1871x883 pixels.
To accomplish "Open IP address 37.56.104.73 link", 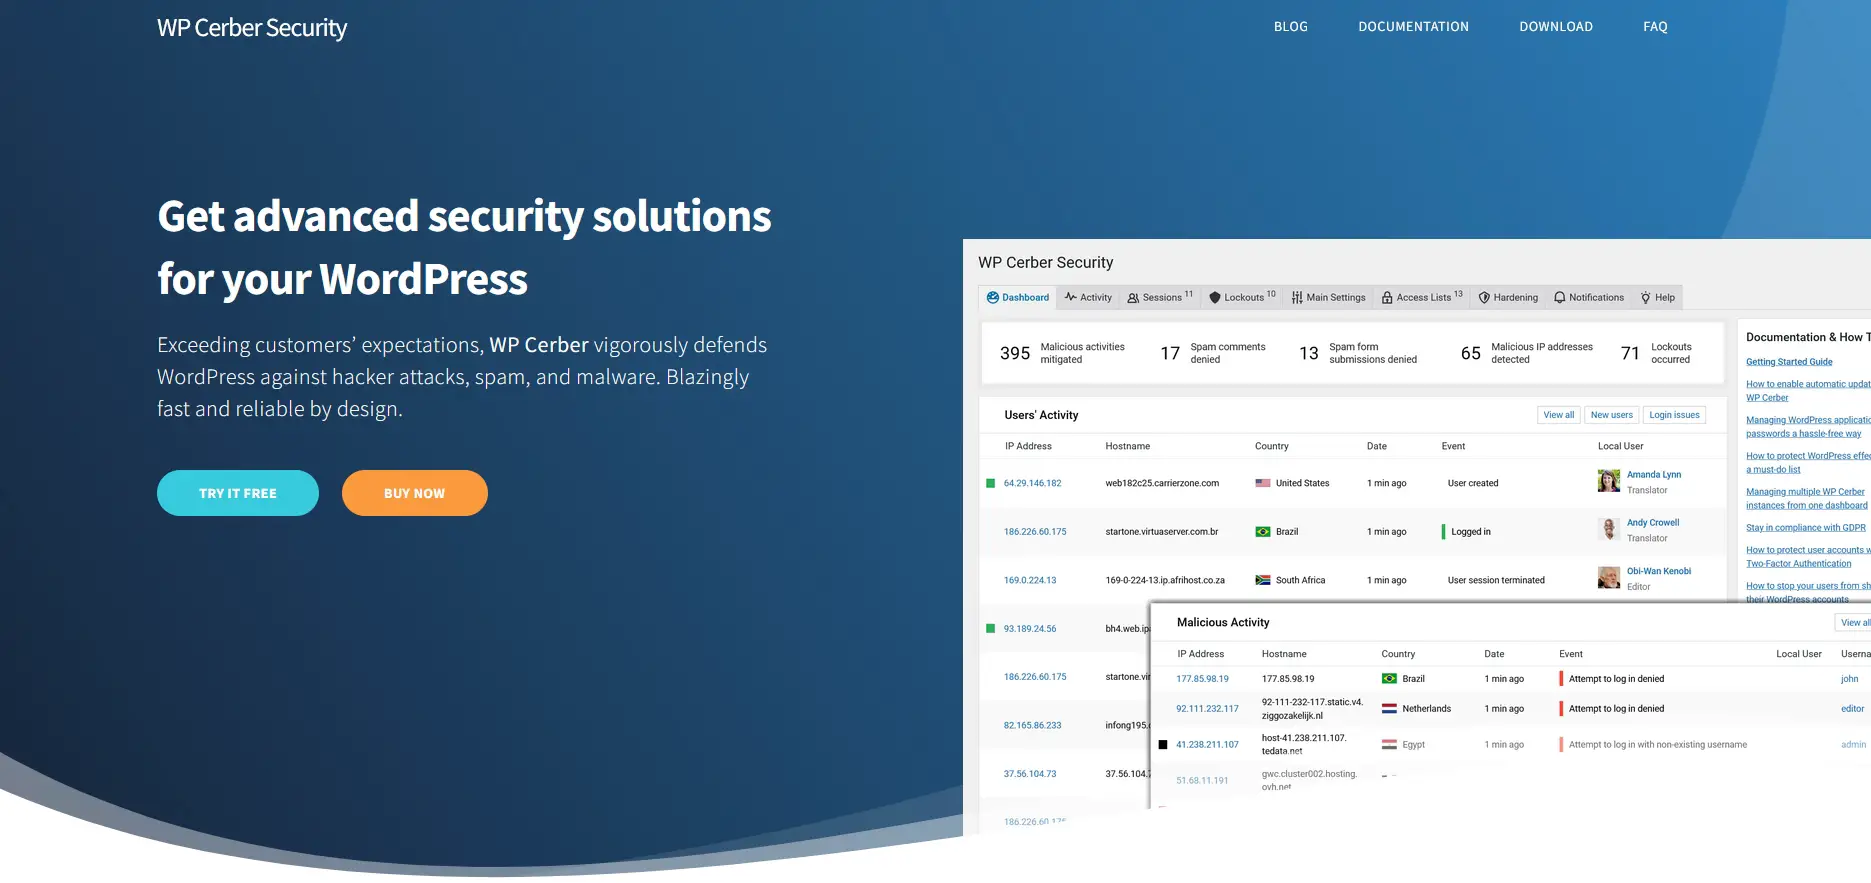I will [x=1030, y=774].
